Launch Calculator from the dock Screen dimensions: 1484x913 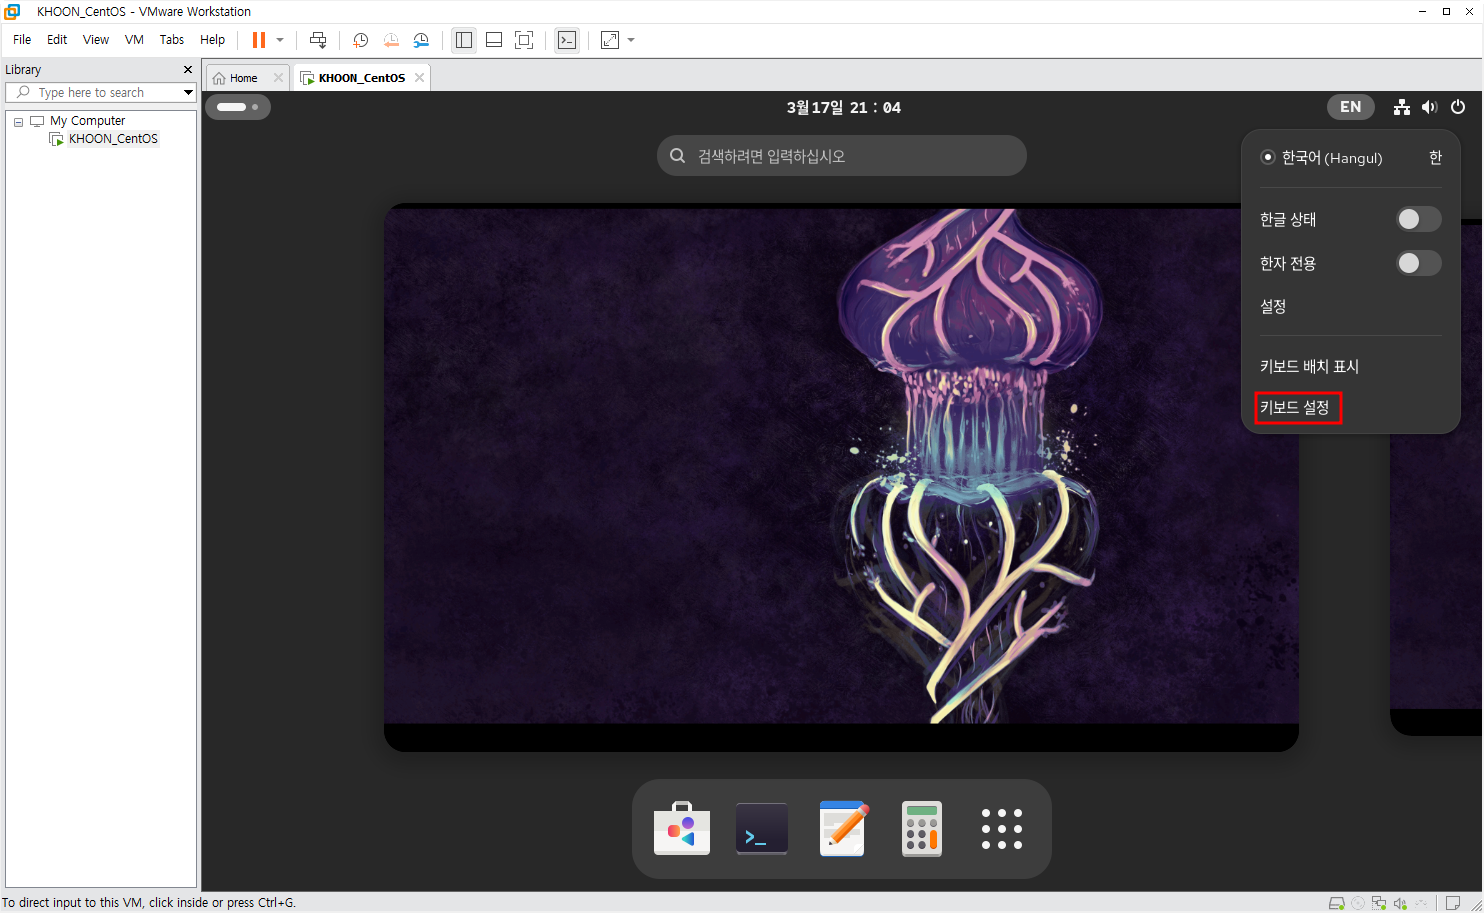(922, 828)
